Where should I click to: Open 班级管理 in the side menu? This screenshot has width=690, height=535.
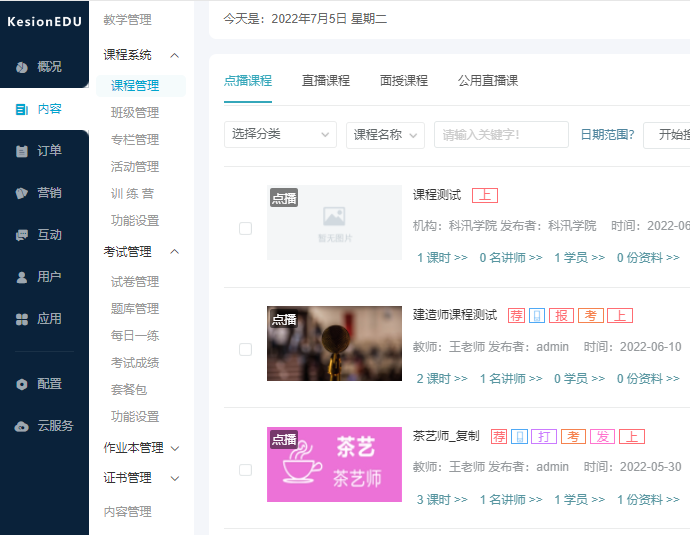(135, 113)
